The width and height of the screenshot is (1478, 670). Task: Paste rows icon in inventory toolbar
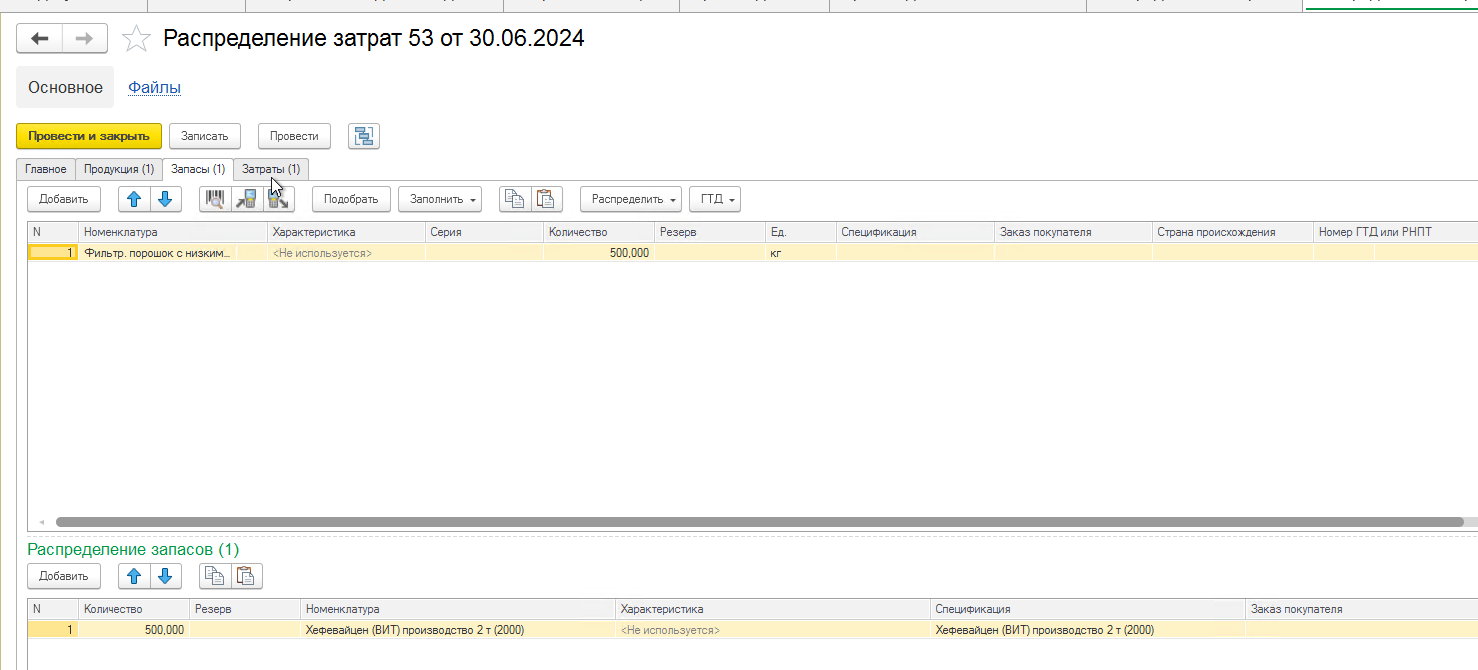[x=547, y=199]
